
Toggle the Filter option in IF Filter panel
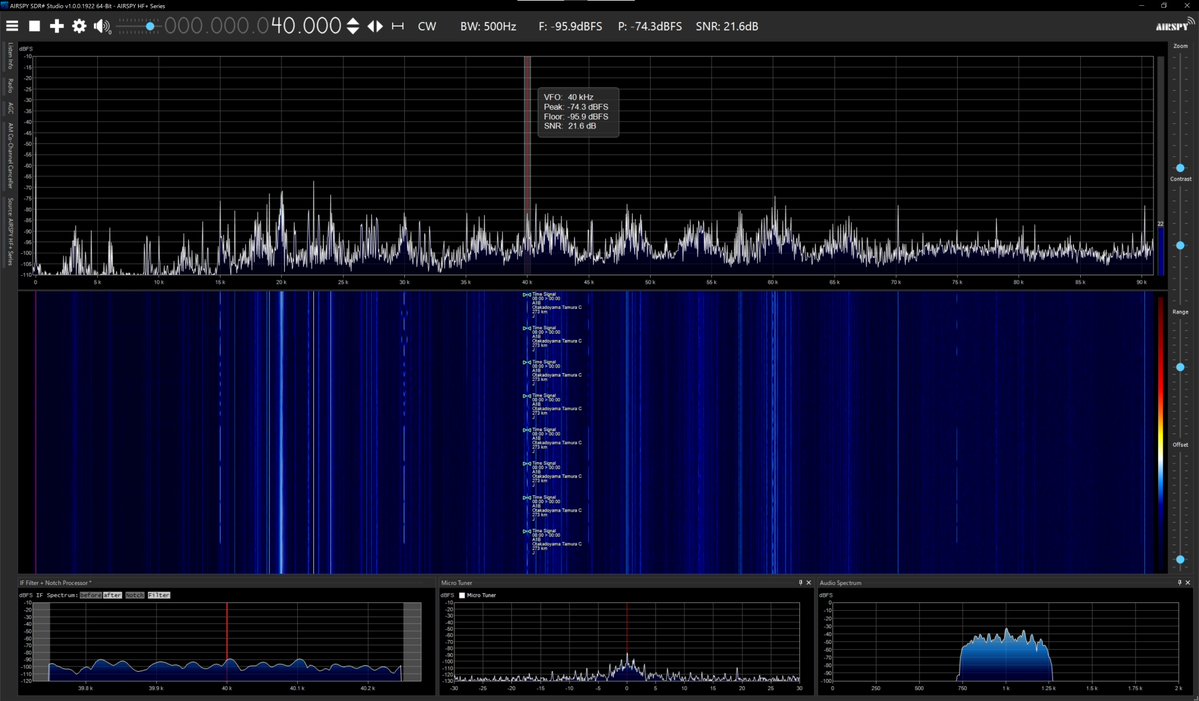159,595
